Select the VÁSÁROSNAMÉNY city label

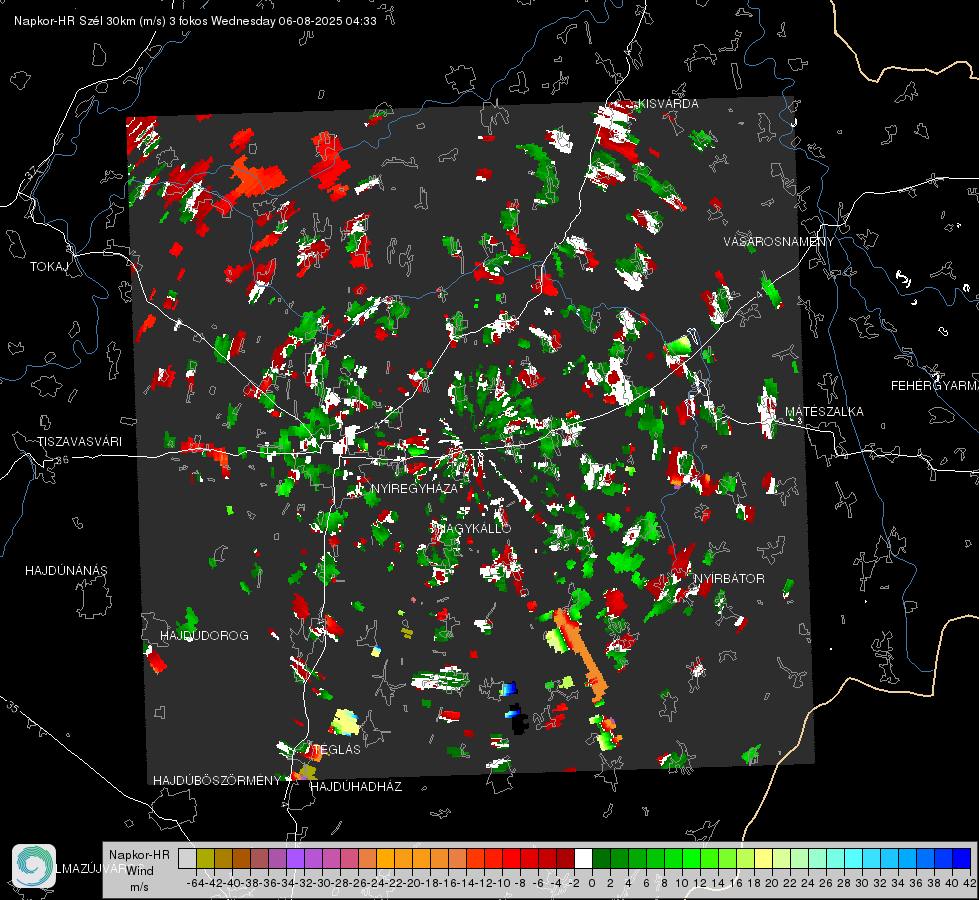coord(779,242)
